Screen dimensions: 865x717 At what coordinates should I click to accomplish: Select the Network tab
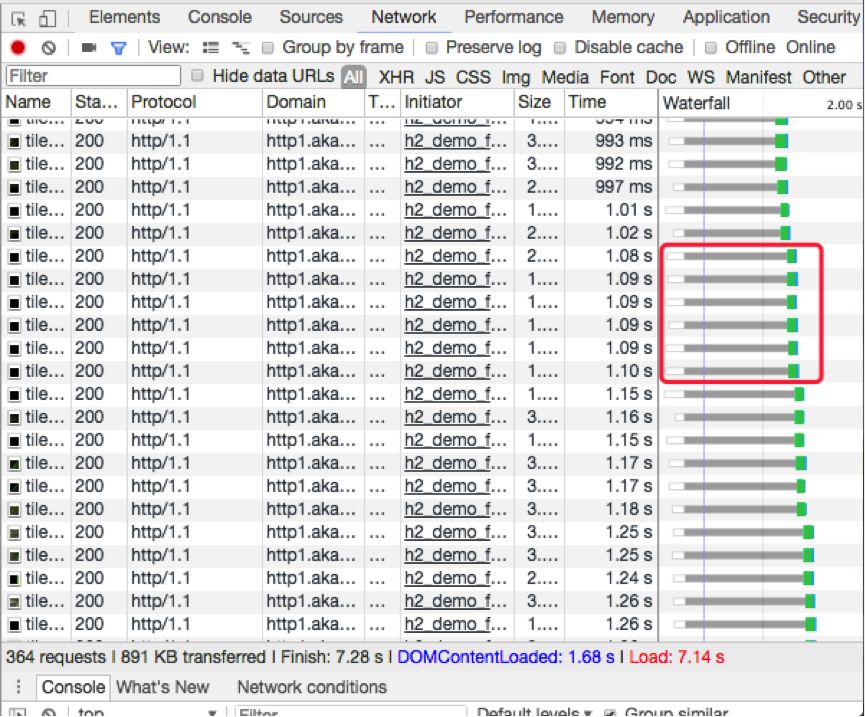tap(404, 17)
